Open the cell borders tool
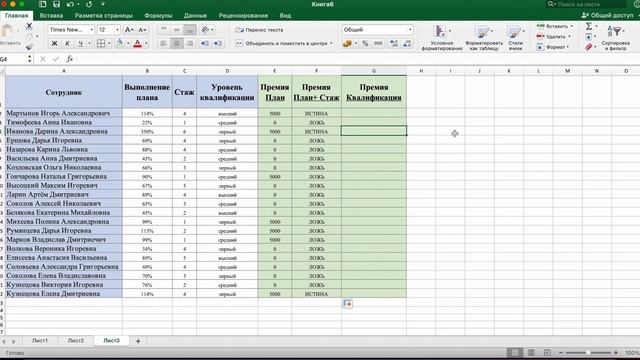The image size is (640, 360). pos(100,43)
